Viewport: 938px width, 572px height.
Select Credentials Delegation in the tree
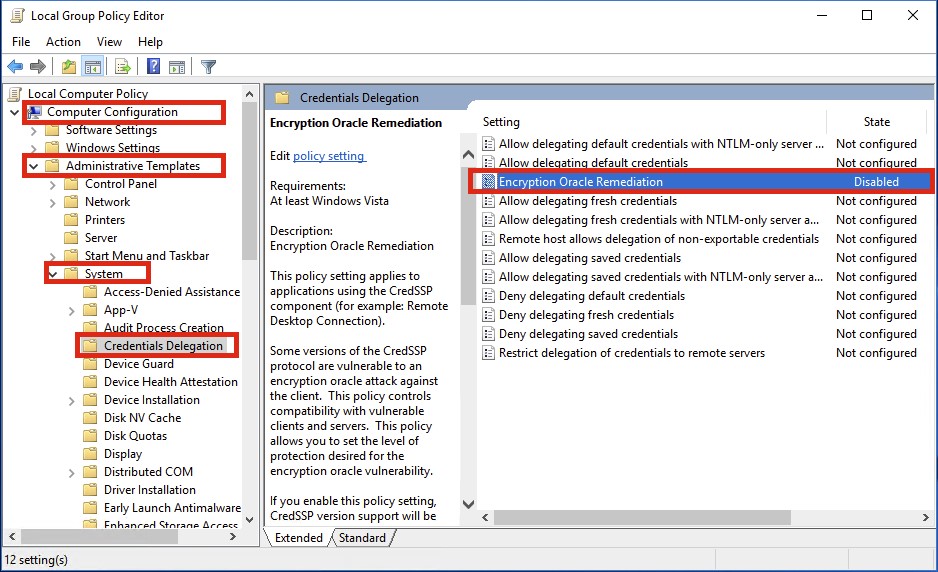[163, 346]
